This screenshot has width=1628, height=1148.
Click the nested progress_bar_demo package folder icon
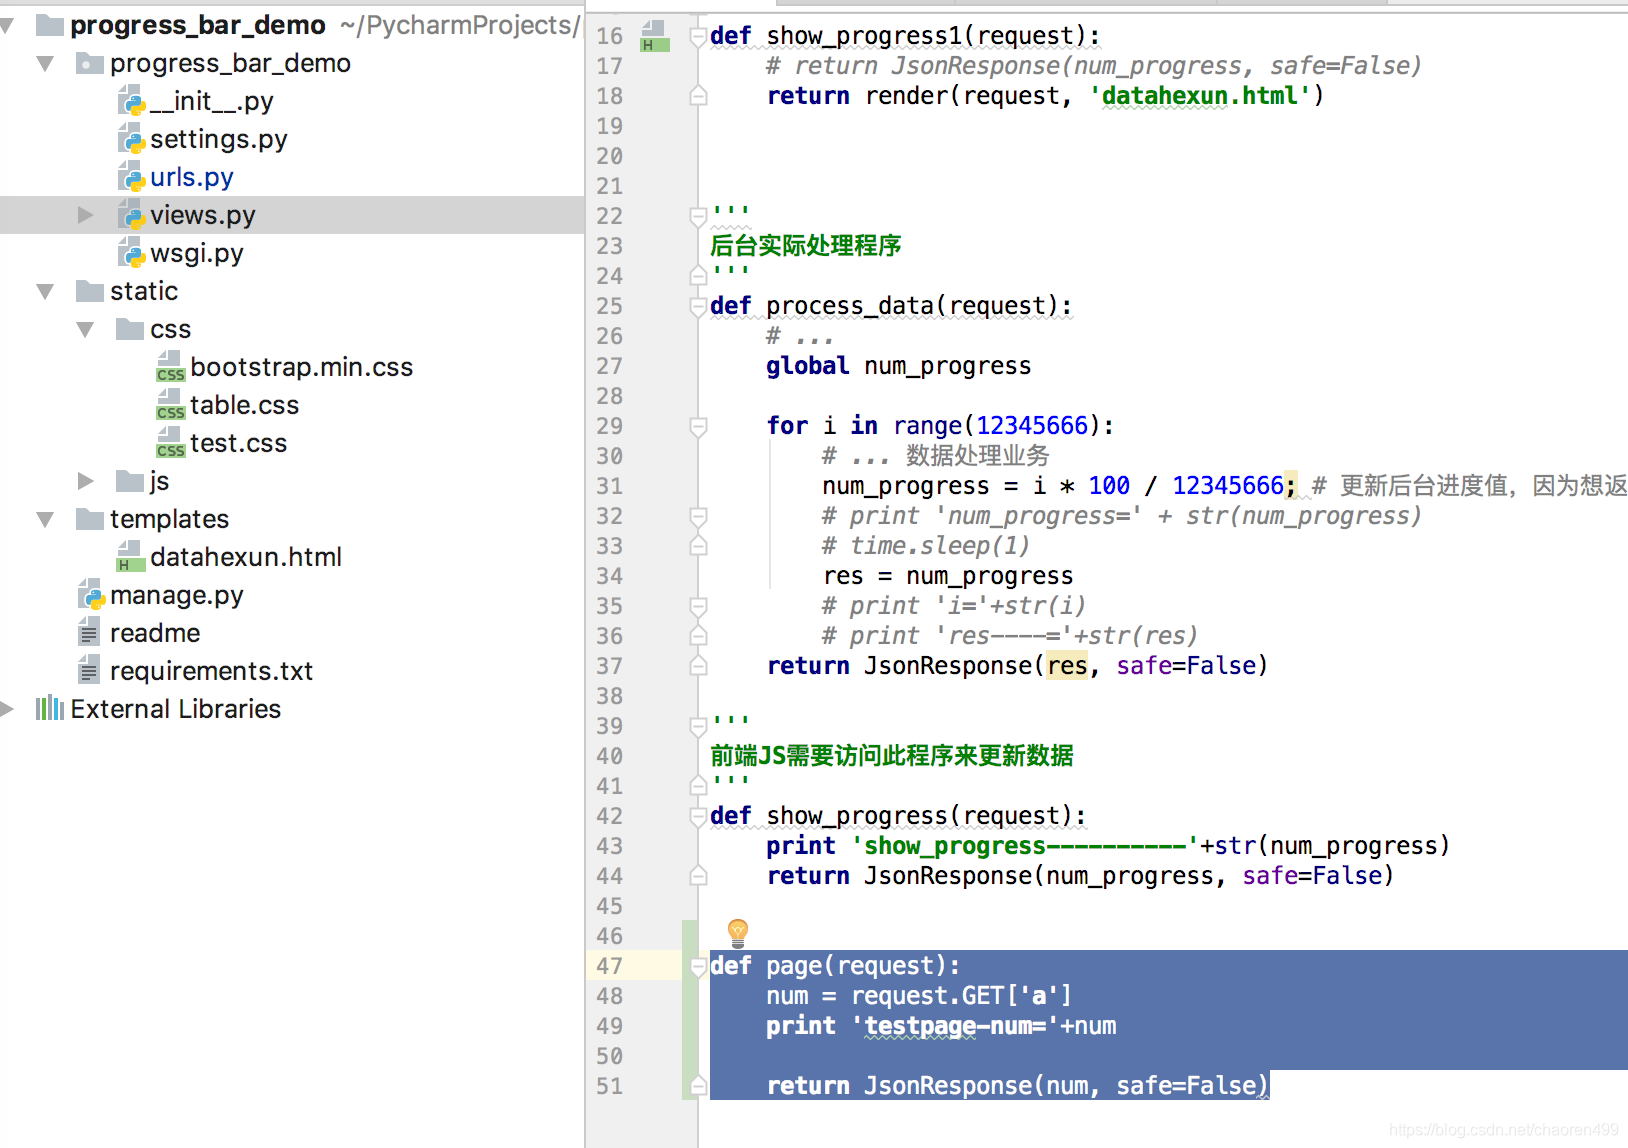[90, 63]
